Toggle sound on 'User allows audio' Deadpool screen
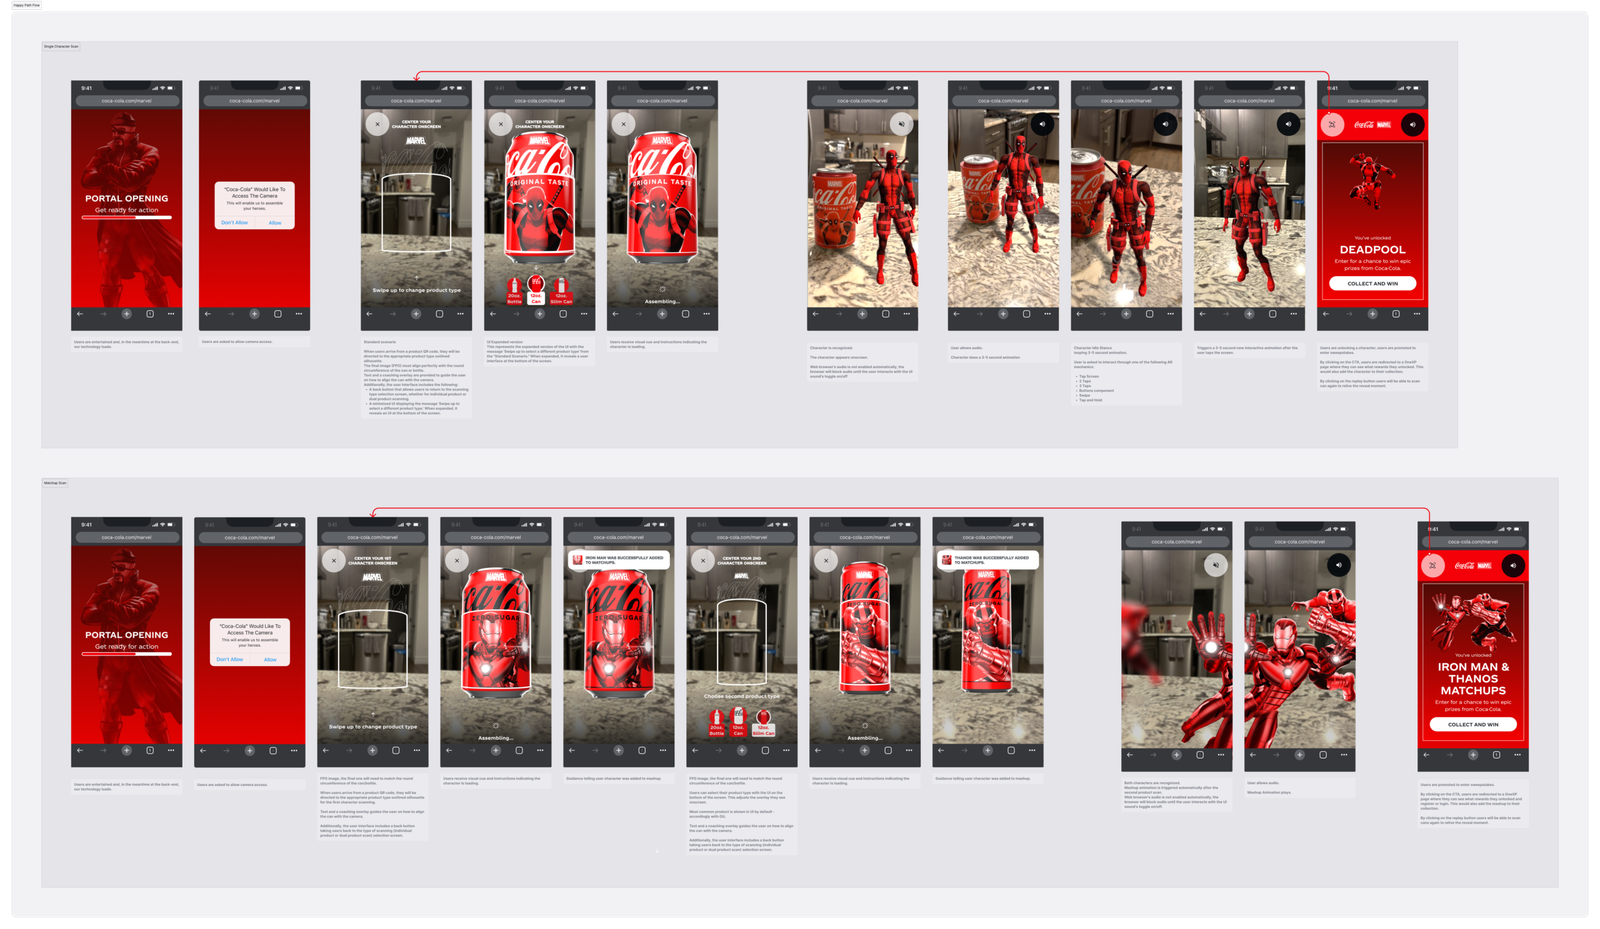This screenshot has height=929, width=1600. pos(1042,124)
